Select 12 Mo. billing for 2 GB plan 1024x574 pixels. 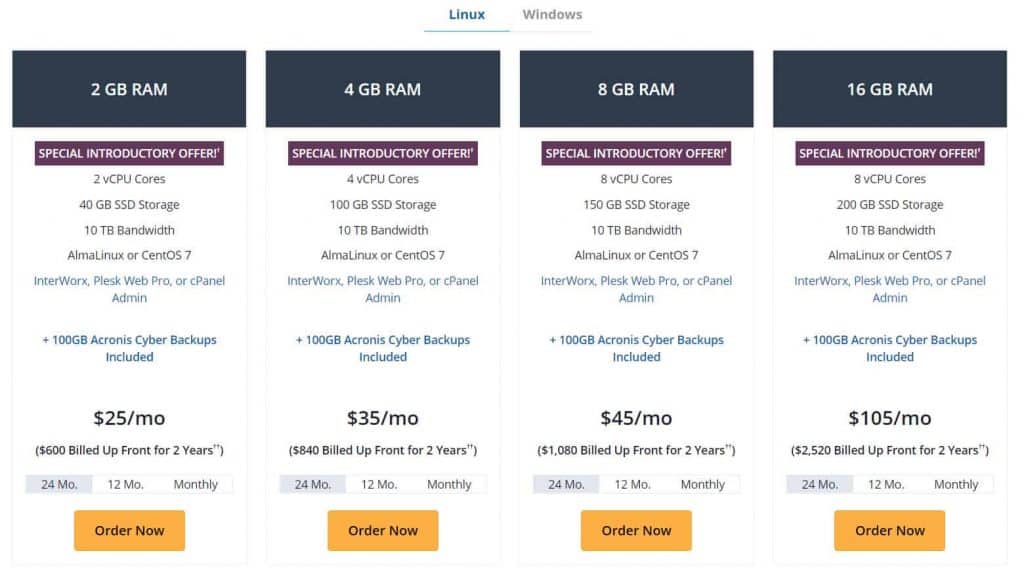click(x=126, y=484)
